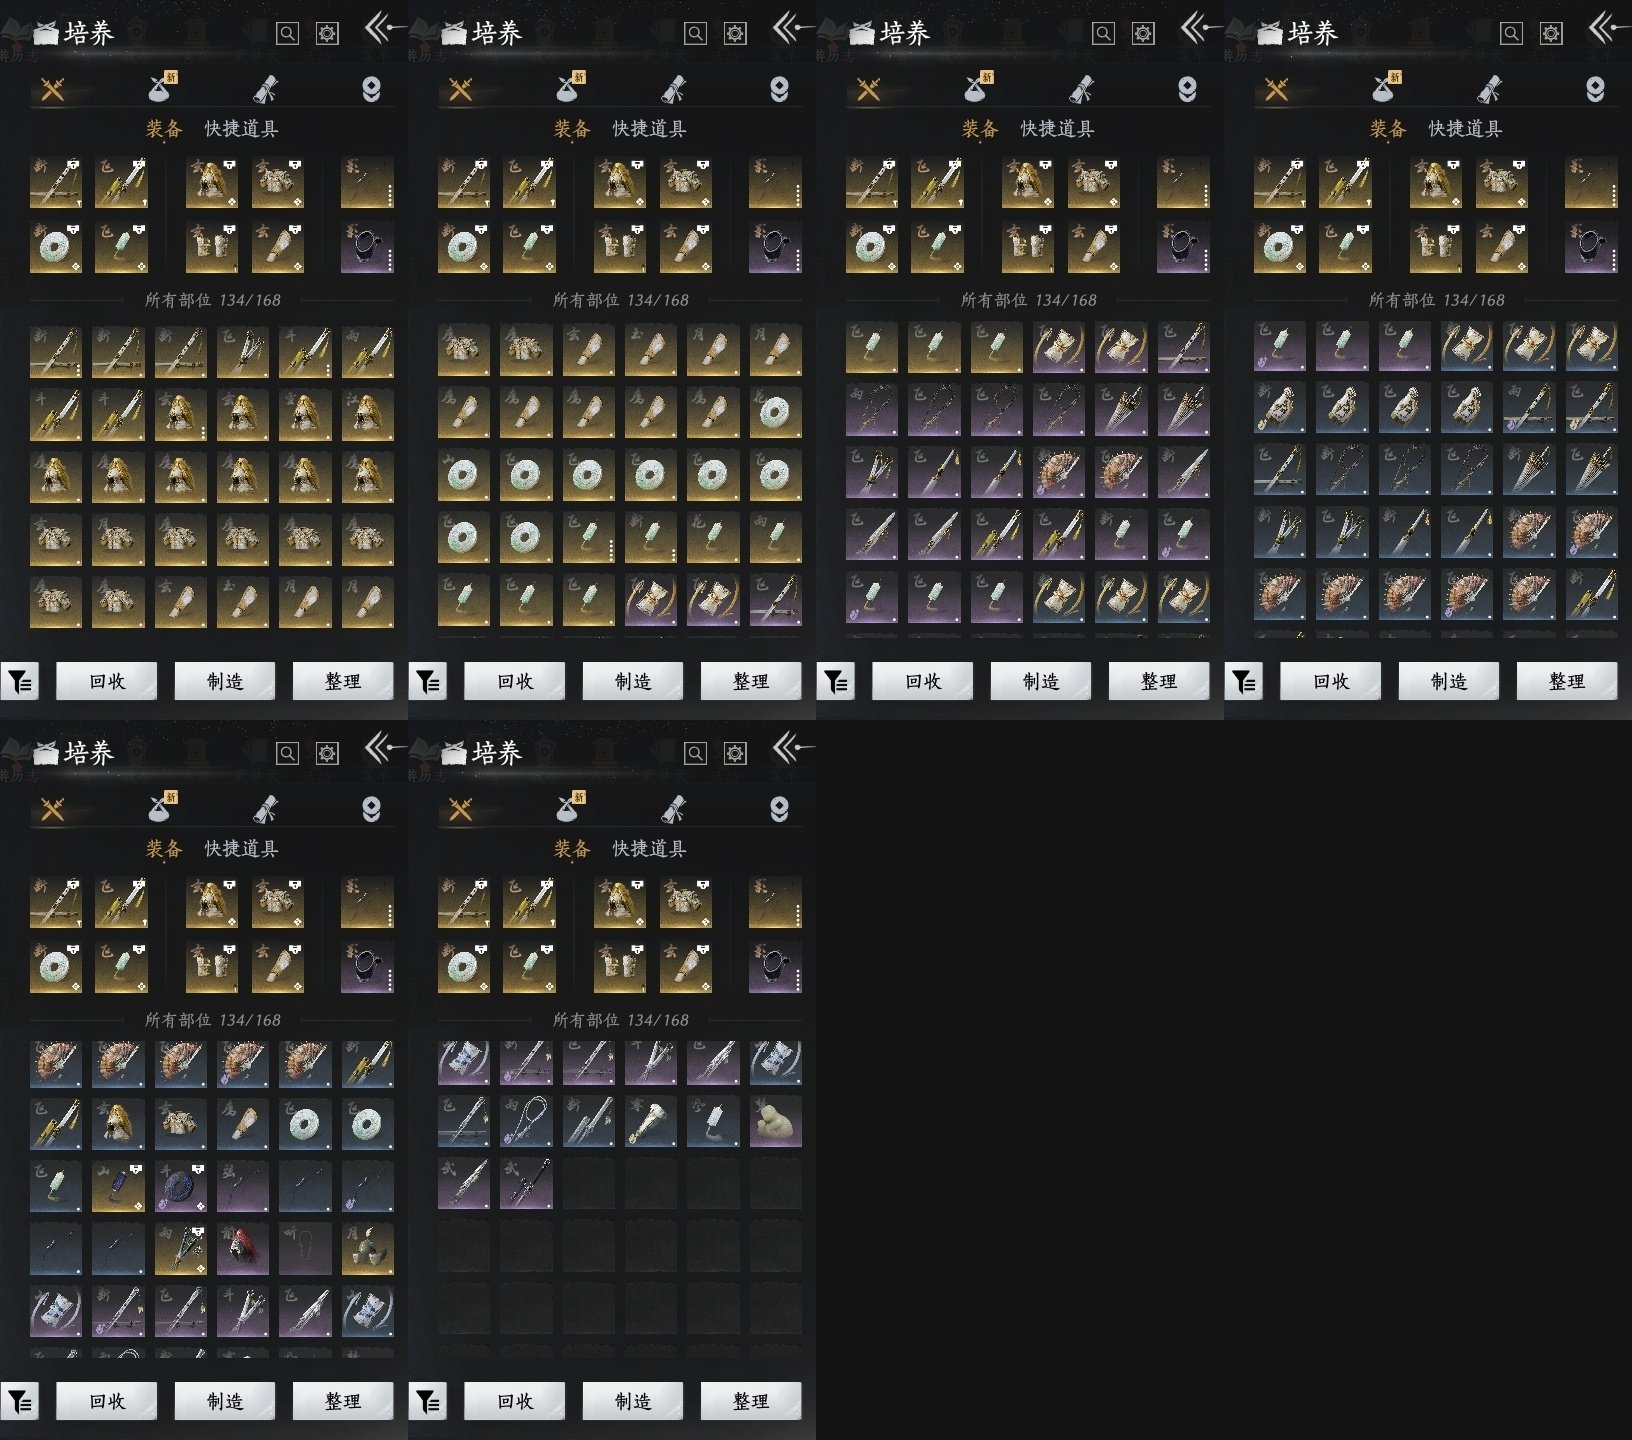Click the 制造 button in sixth panel
The width and height of the screenshot is (1632, 1440).
tap(633, 1401)
